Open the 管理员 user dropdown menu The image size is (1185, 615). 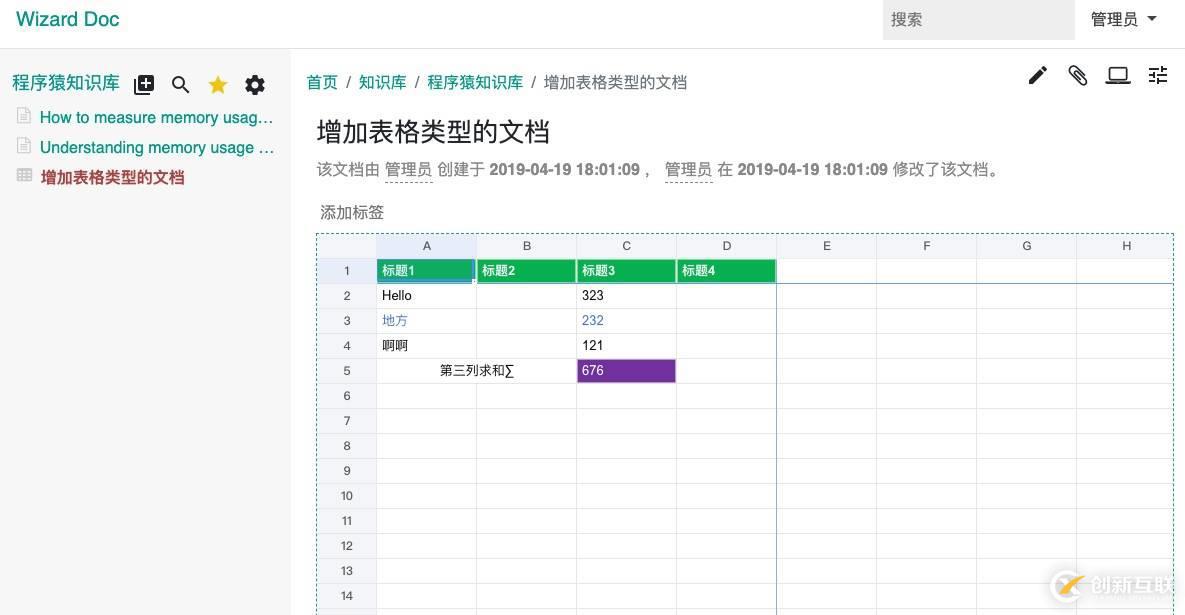coord(1123,20)
